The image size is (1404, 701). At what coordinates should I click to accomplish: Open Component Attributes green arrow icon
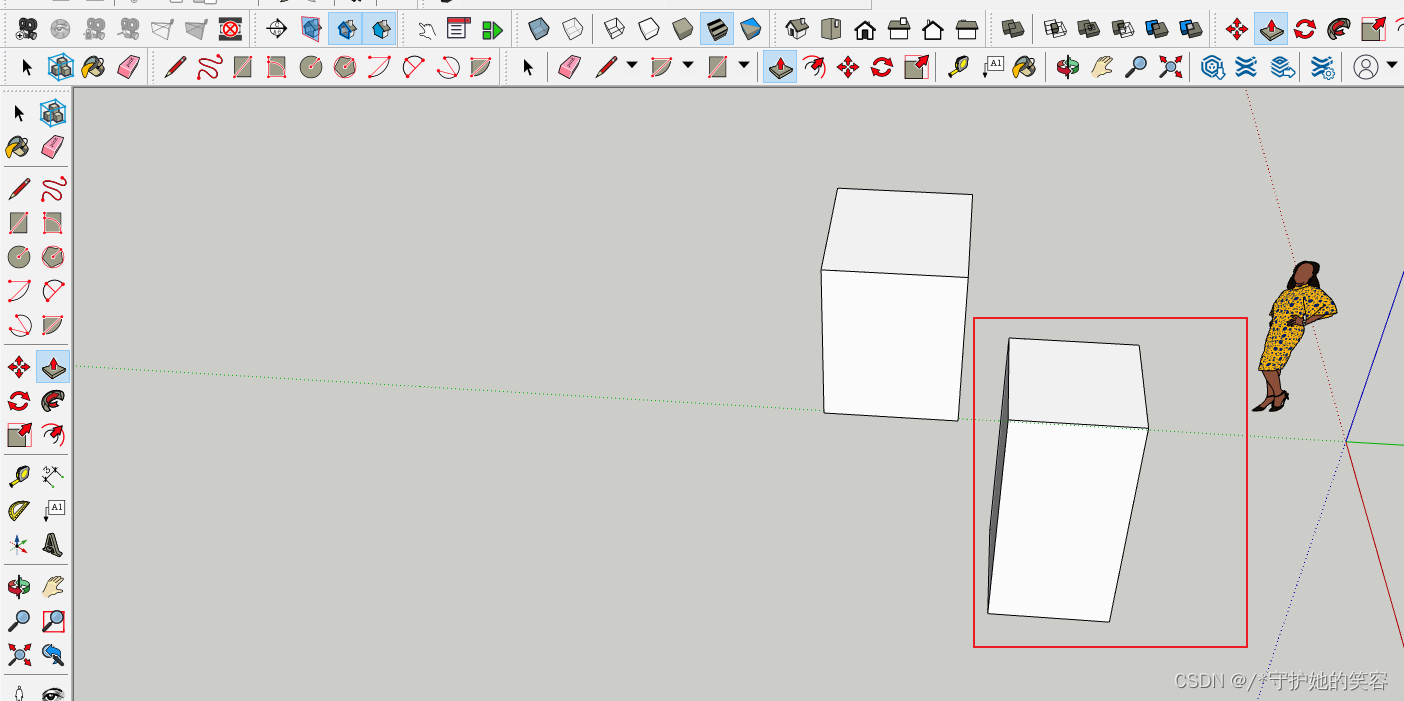tap(492, 29)
